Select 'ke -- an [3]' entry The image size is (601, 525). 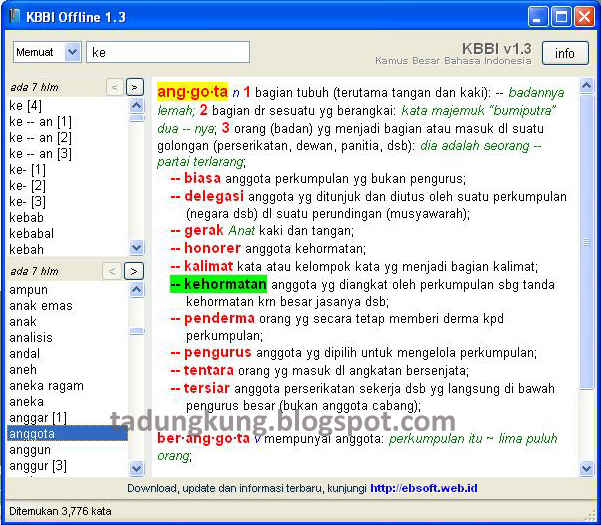click(40, 154)
